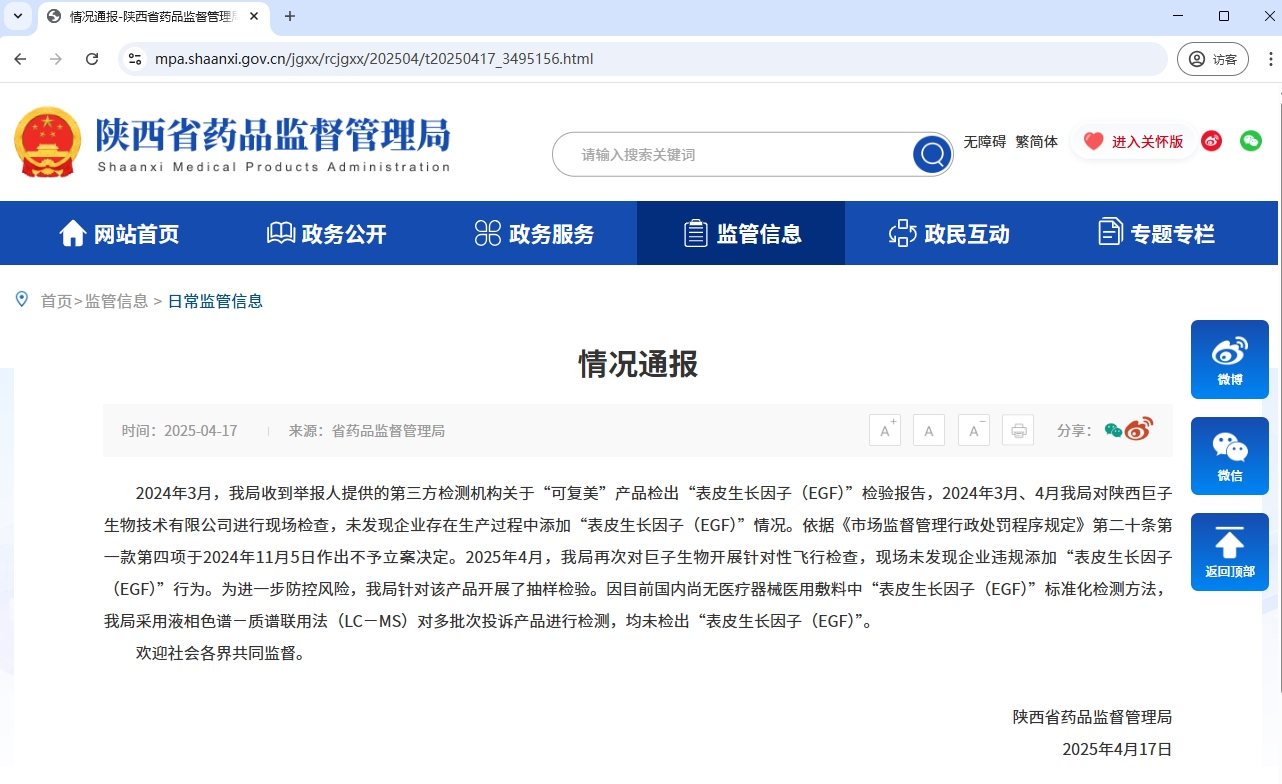Click the 日常监管信息 breadcrumb link
Screen dimensions: 1282x784
click(215, 301)
